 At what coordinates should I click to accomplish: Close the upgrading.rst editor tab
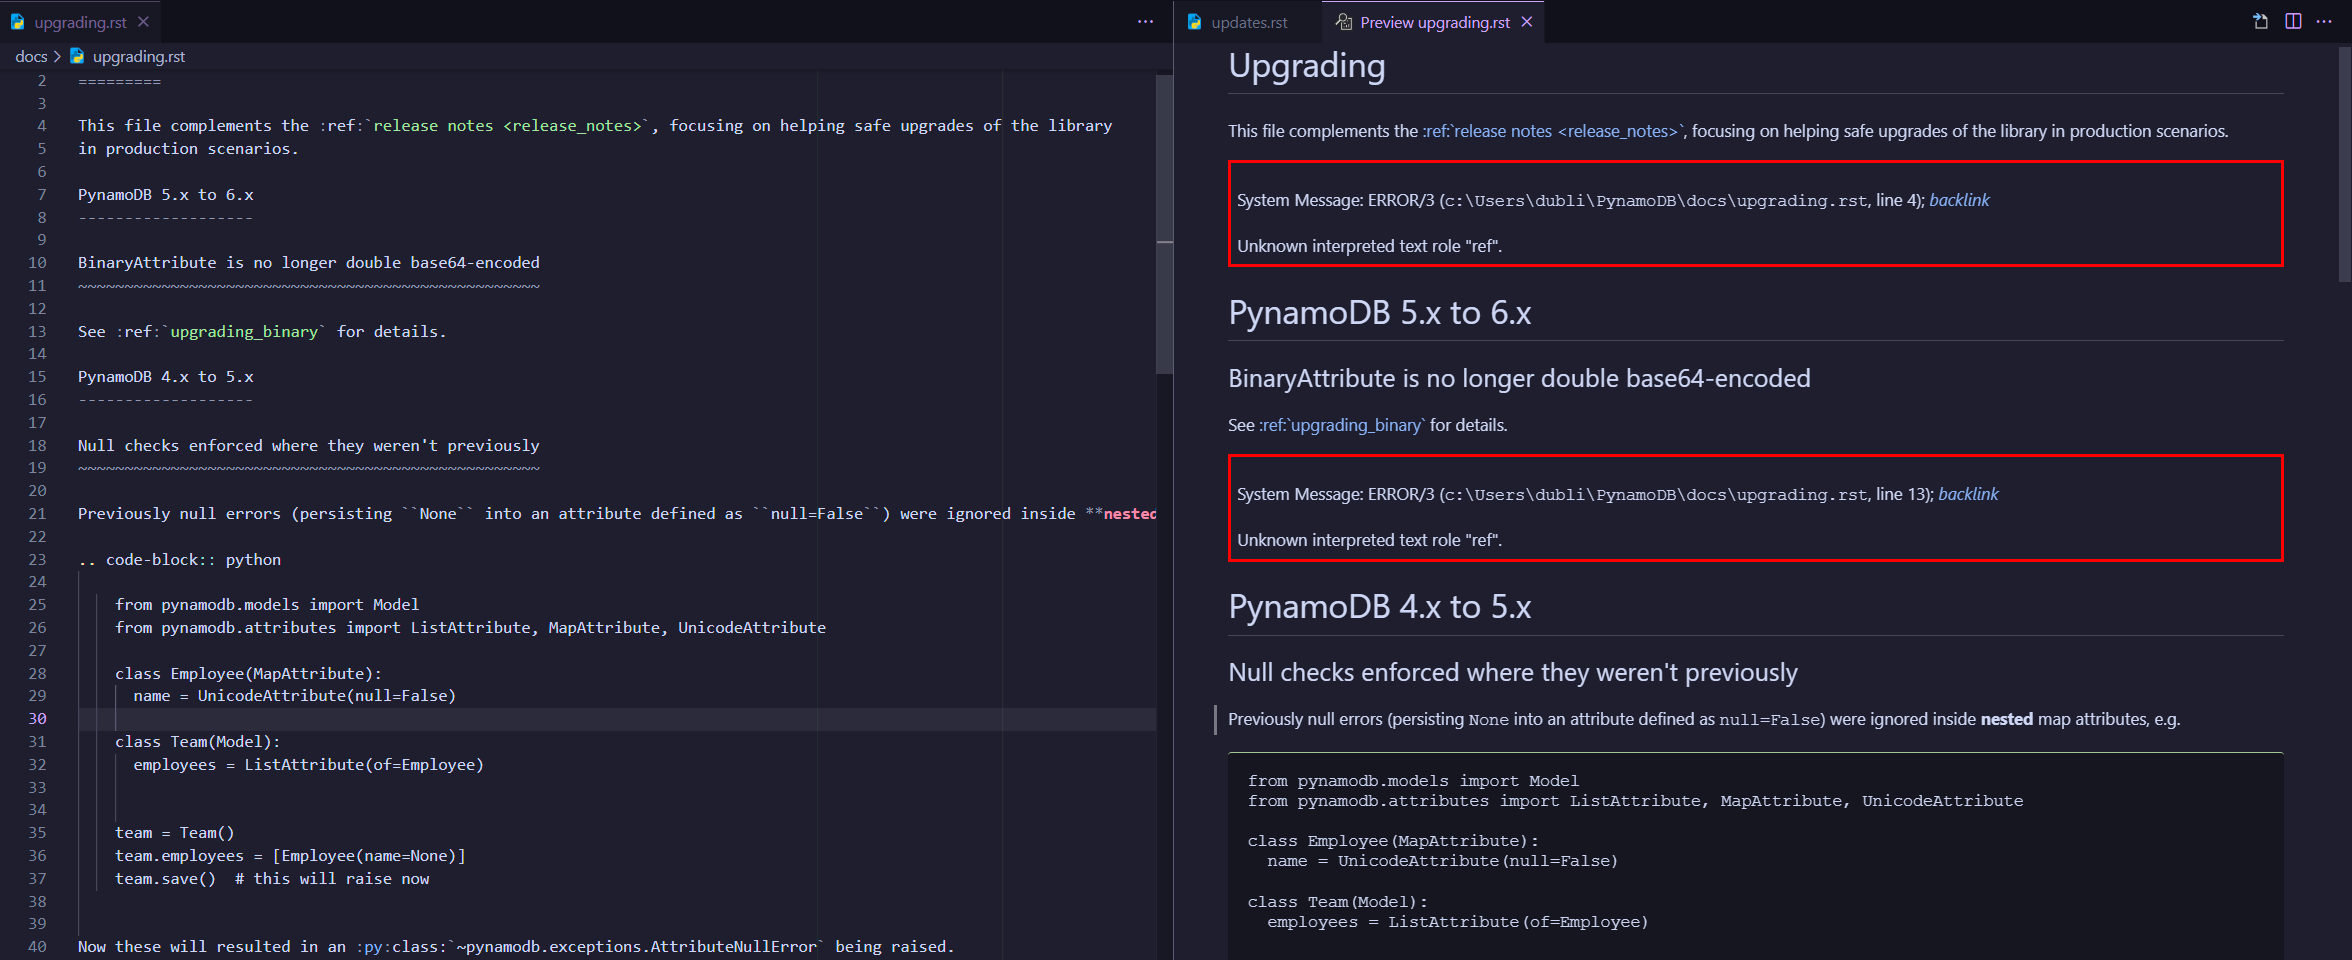(143, 22)
